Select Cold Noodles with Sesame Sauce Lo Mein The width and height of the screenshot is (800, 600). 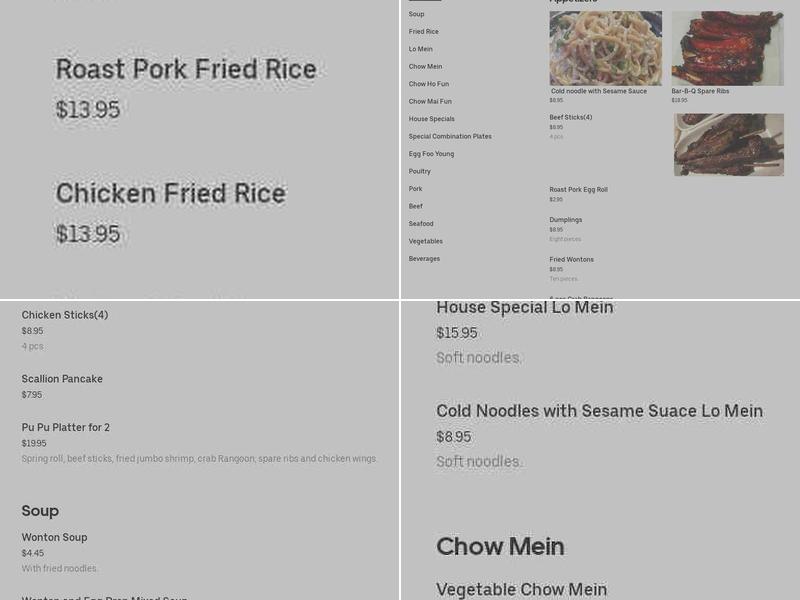[599, 411]
